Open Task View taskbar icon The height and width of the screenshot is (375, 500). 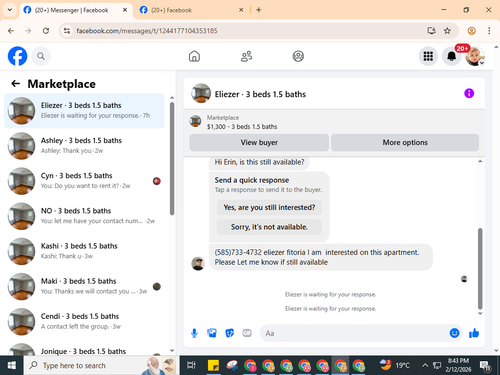[191, 366]
